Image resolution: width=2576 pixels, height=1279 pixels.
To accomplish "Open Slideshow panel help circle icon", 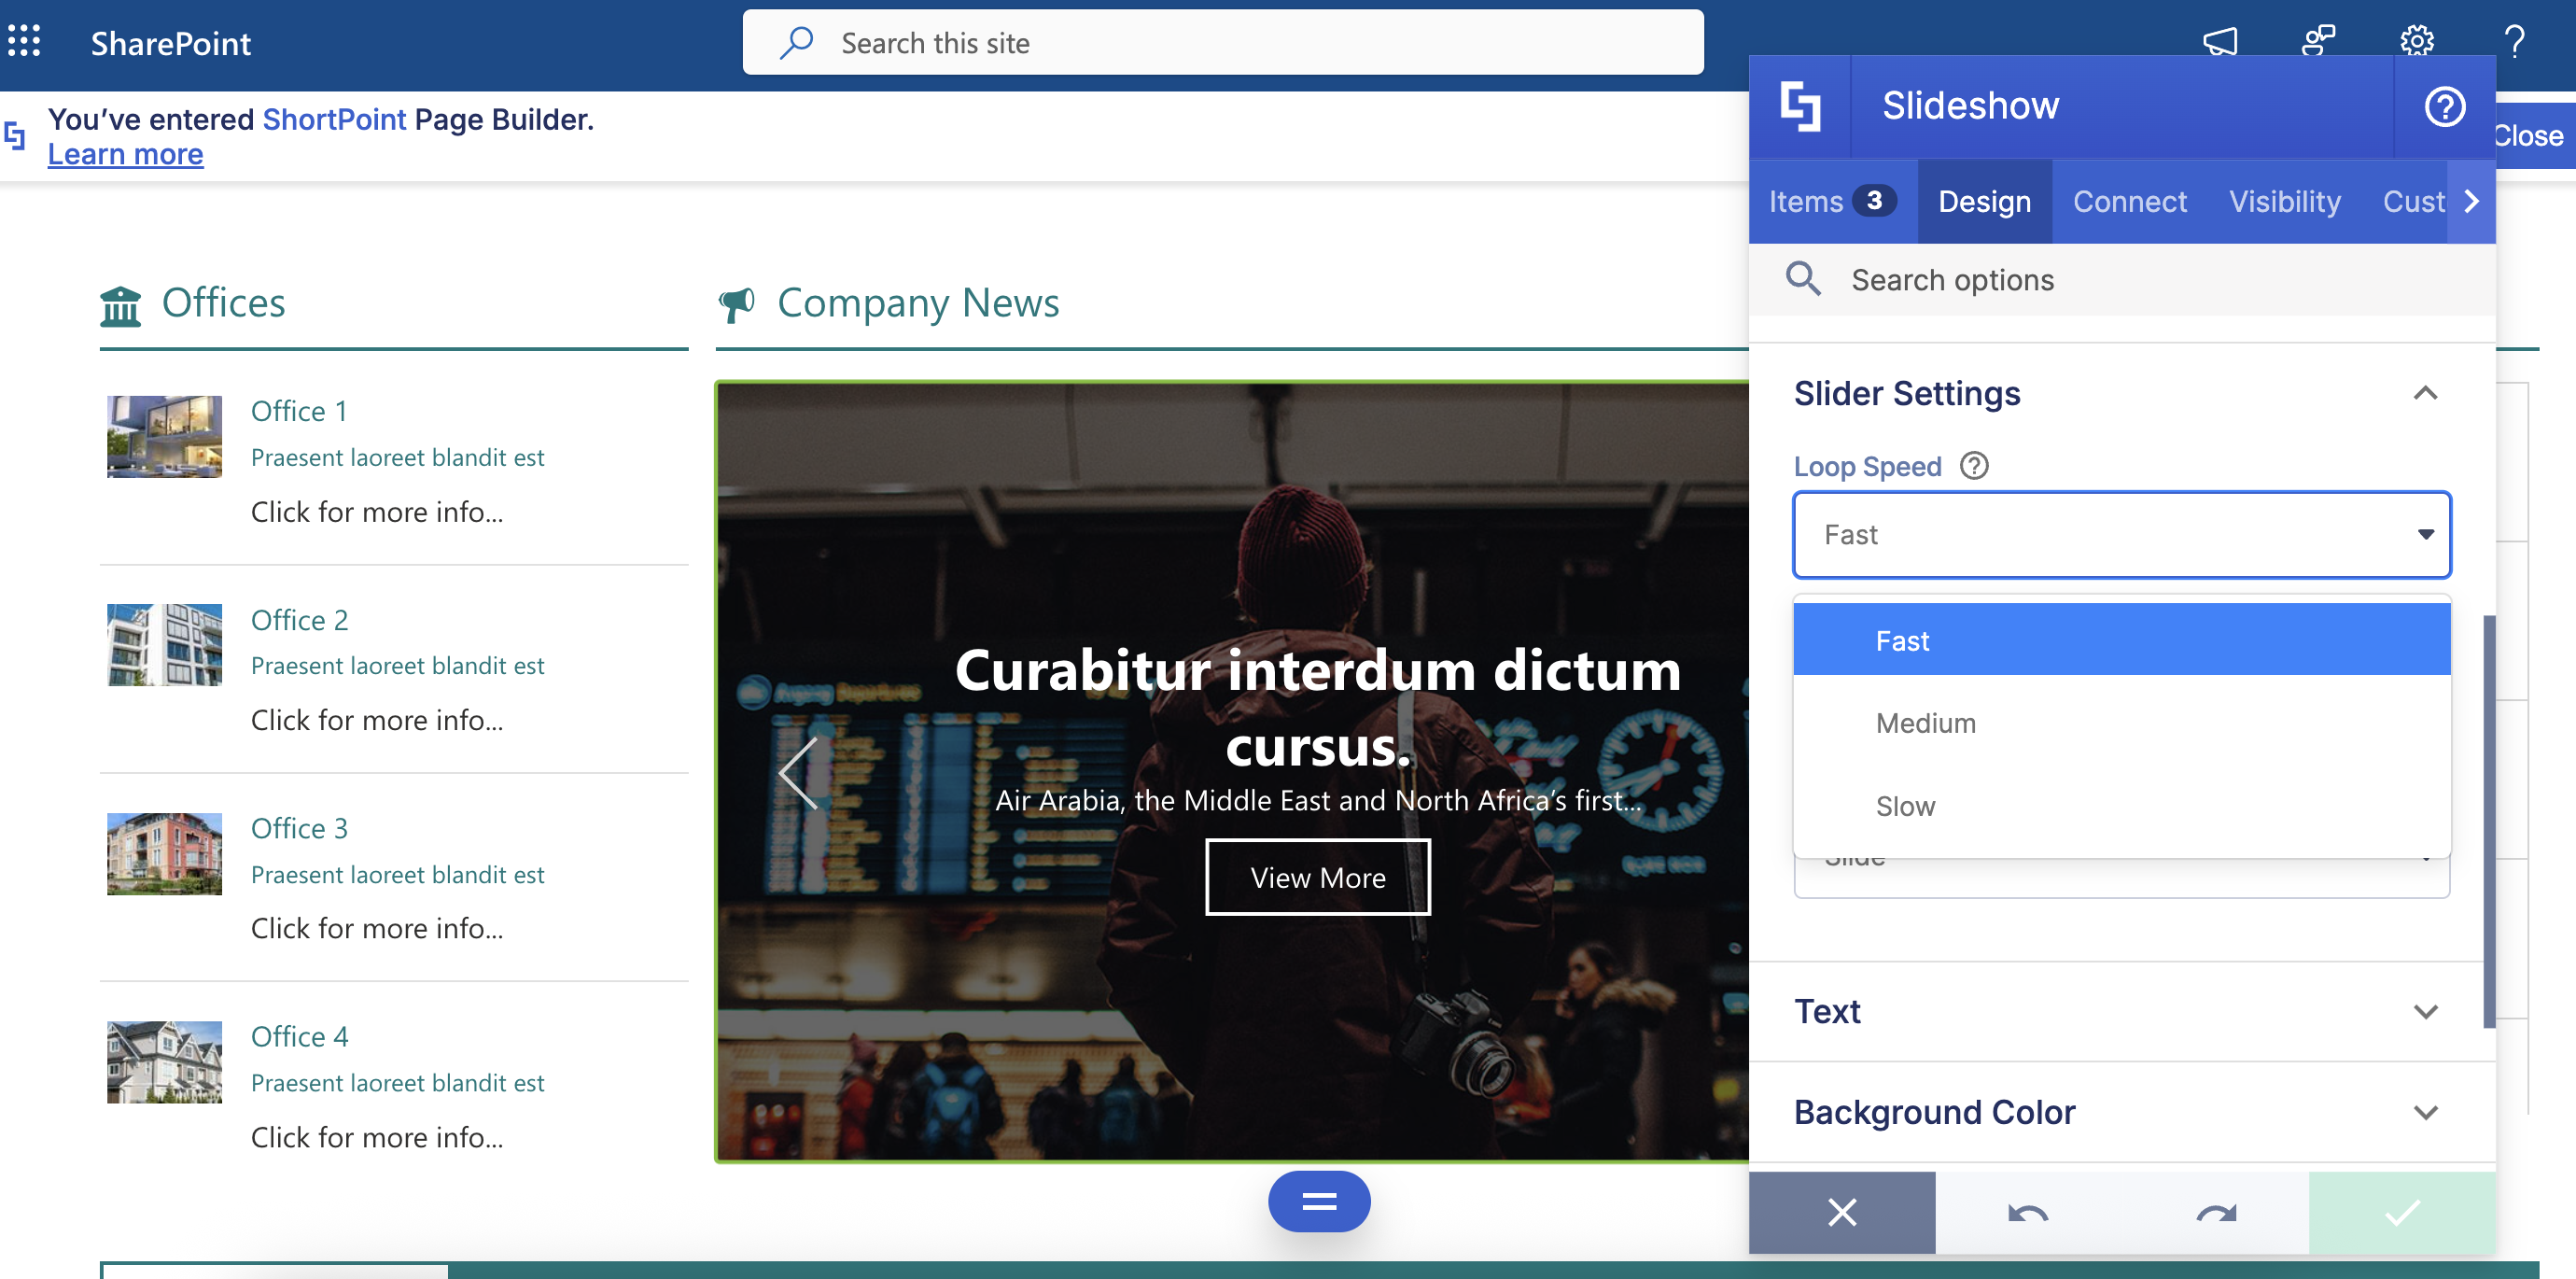I will click(x=2444, y=106).
